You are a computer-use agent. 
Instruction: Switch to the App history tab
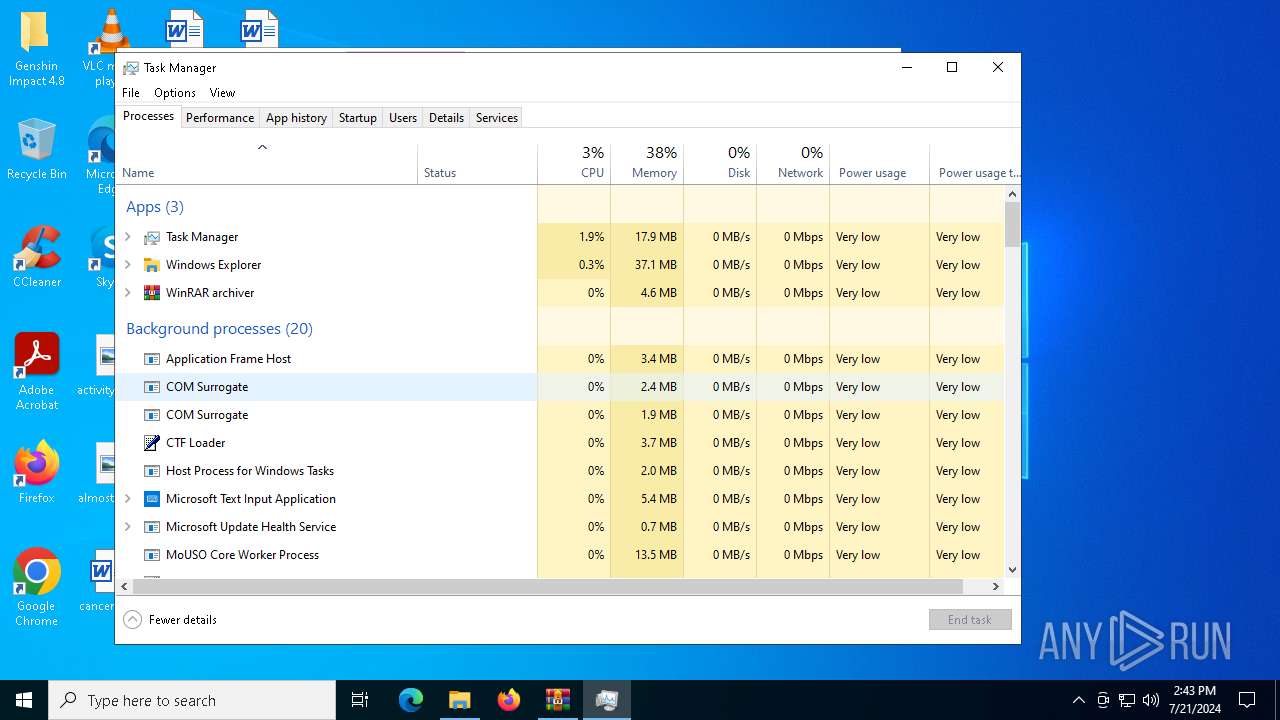(x=296, y=118)
